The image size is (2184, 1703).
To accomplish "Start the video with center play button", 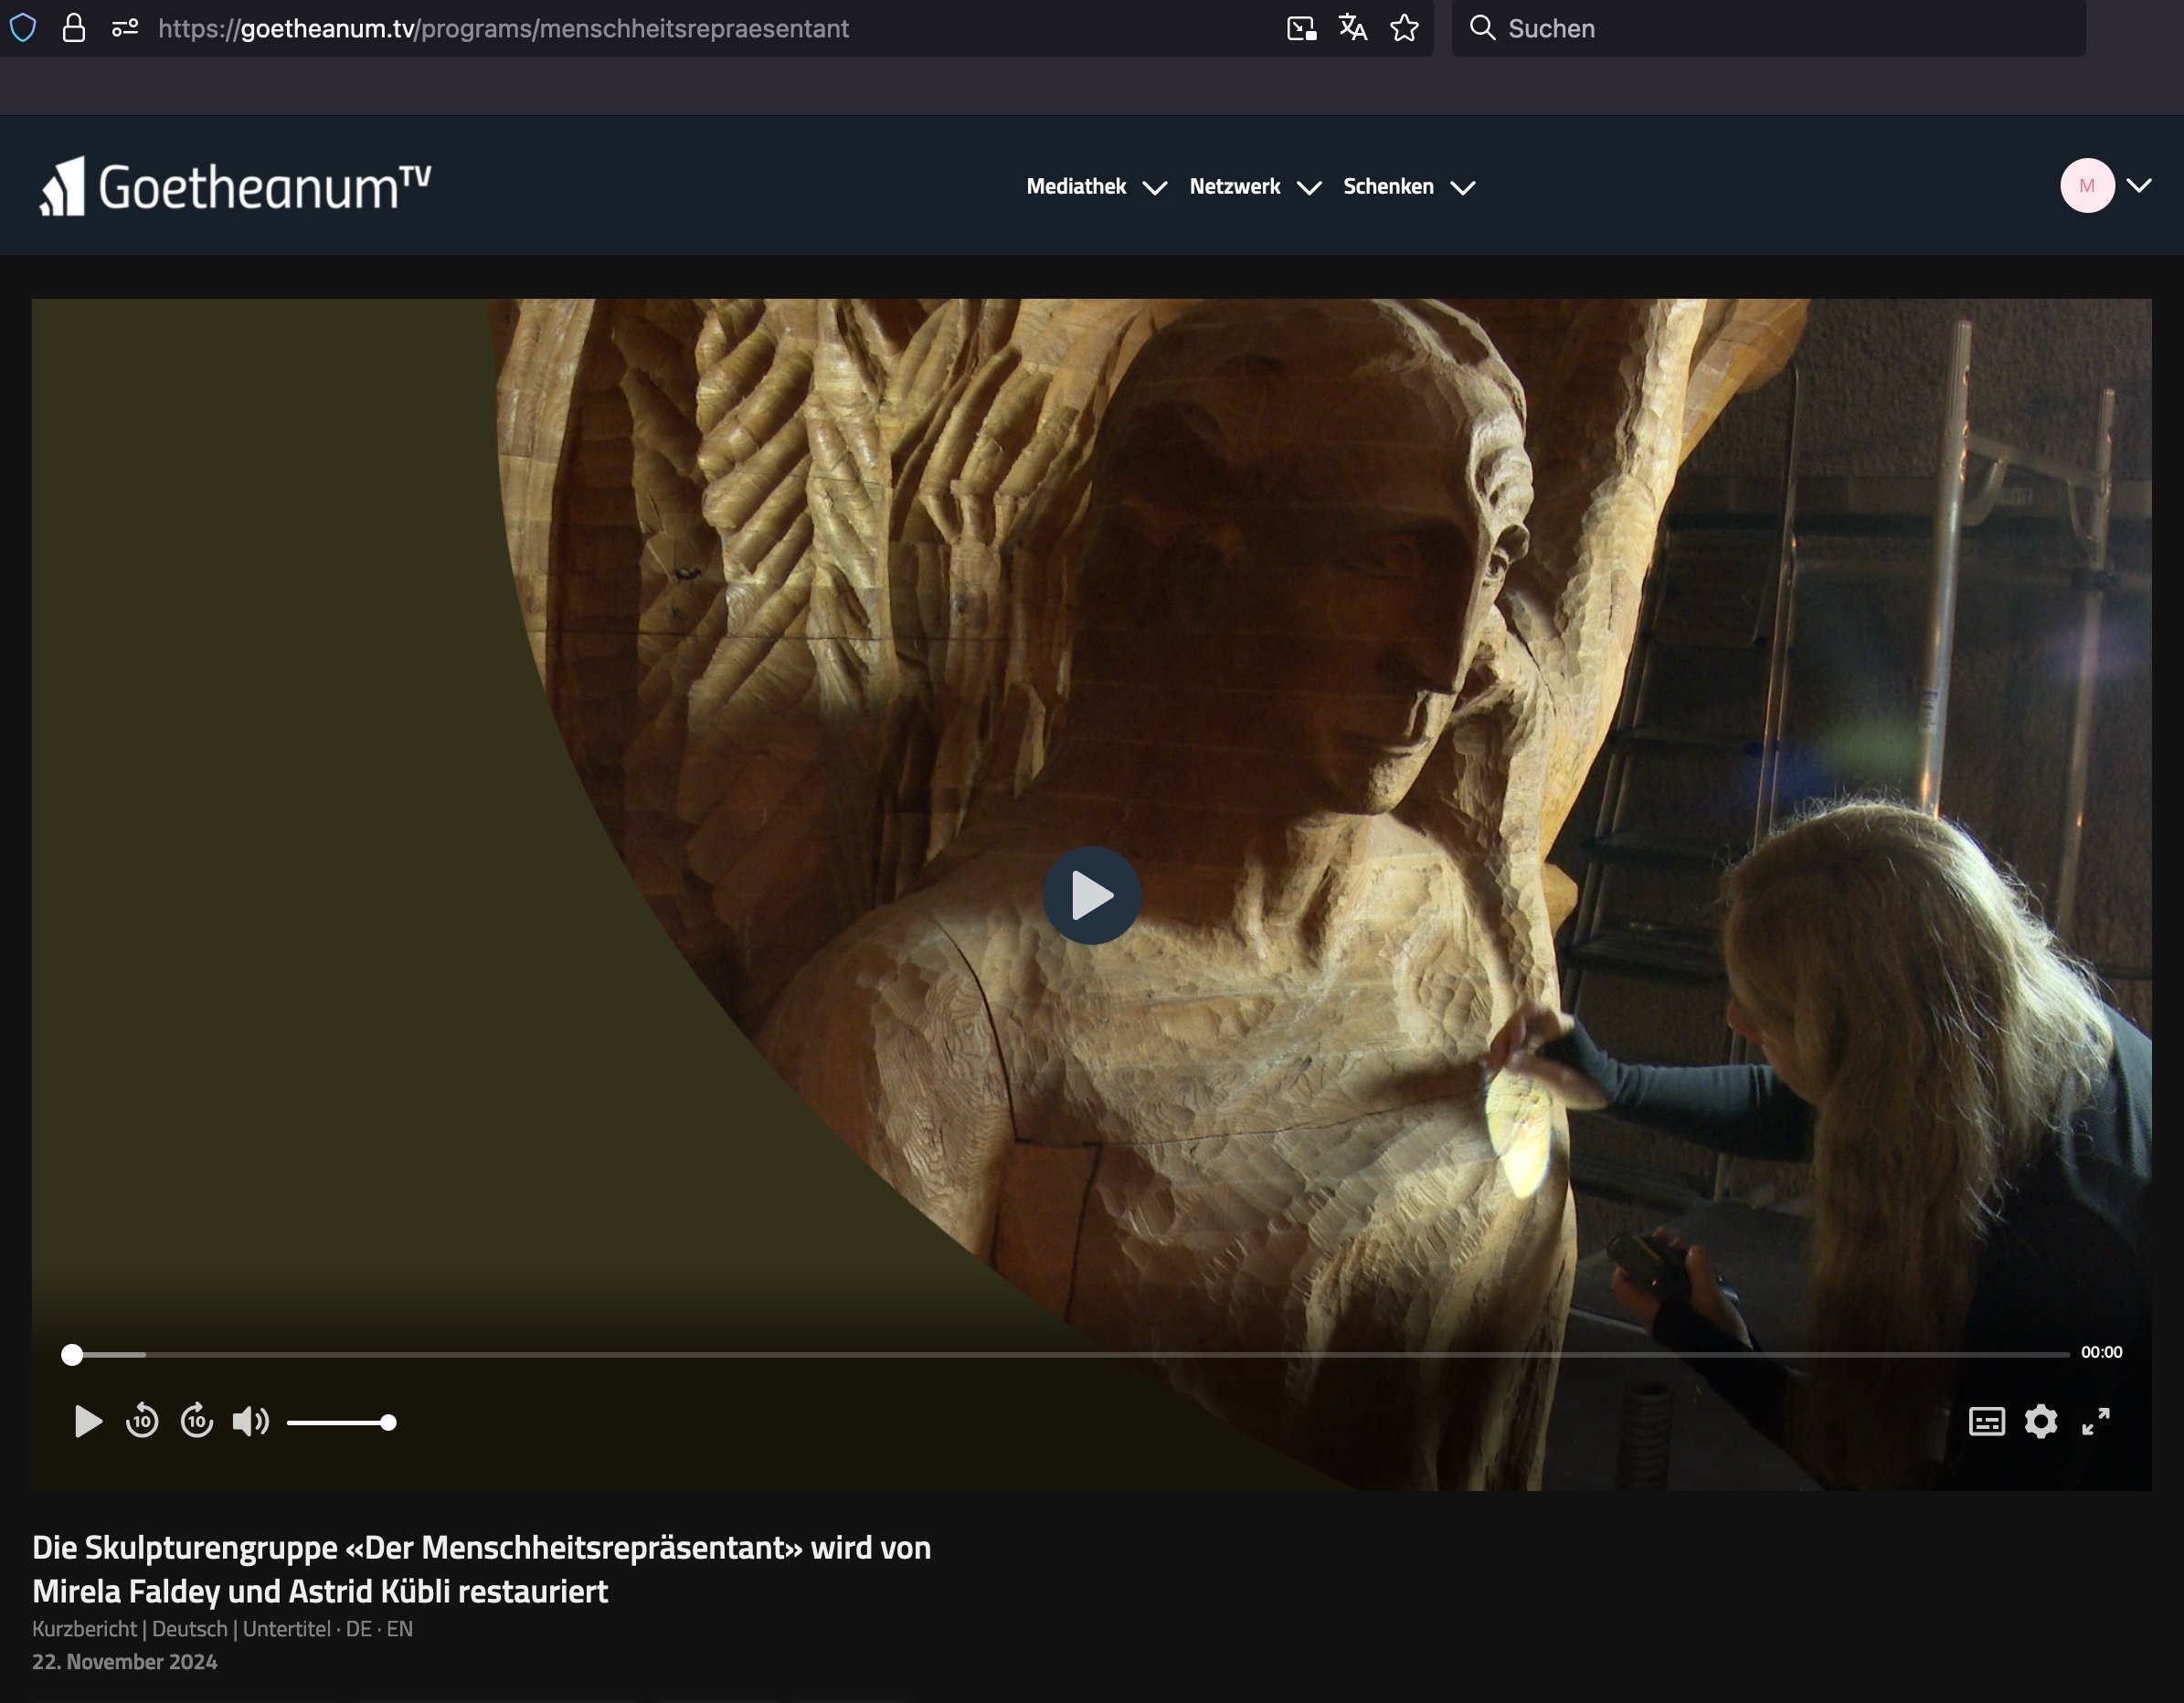I will (1092, 895).
